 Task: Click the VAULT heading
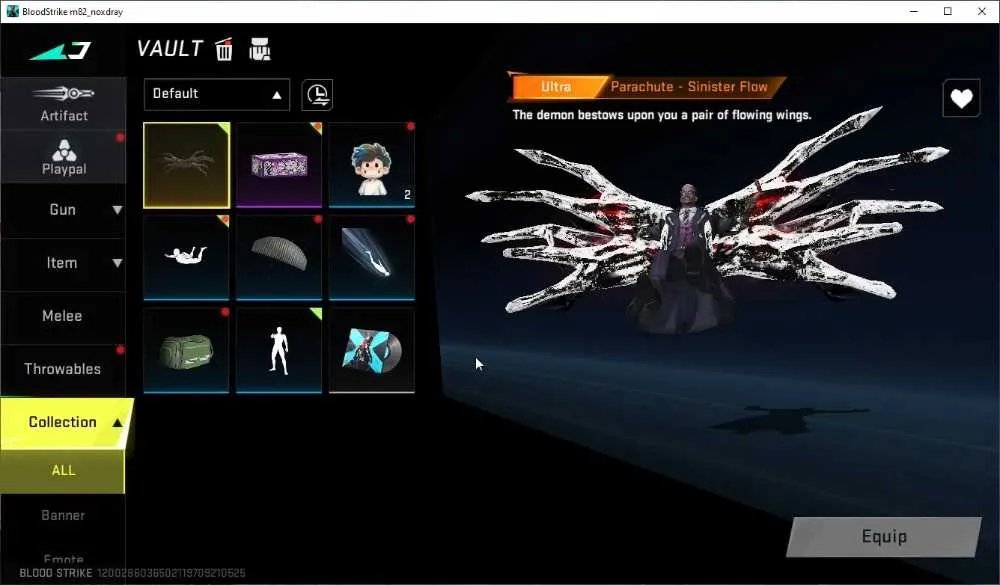[170, 49]
